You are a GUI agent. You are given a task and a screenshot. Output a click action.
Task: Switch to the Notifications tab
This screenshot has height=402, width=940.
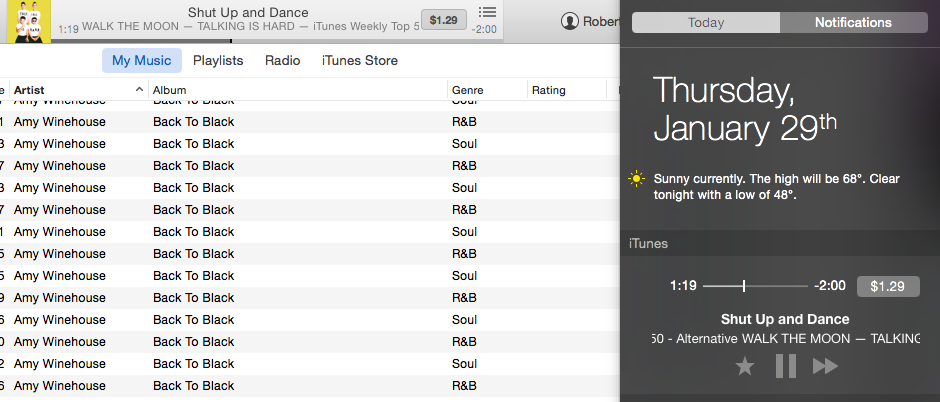(854, 23)
